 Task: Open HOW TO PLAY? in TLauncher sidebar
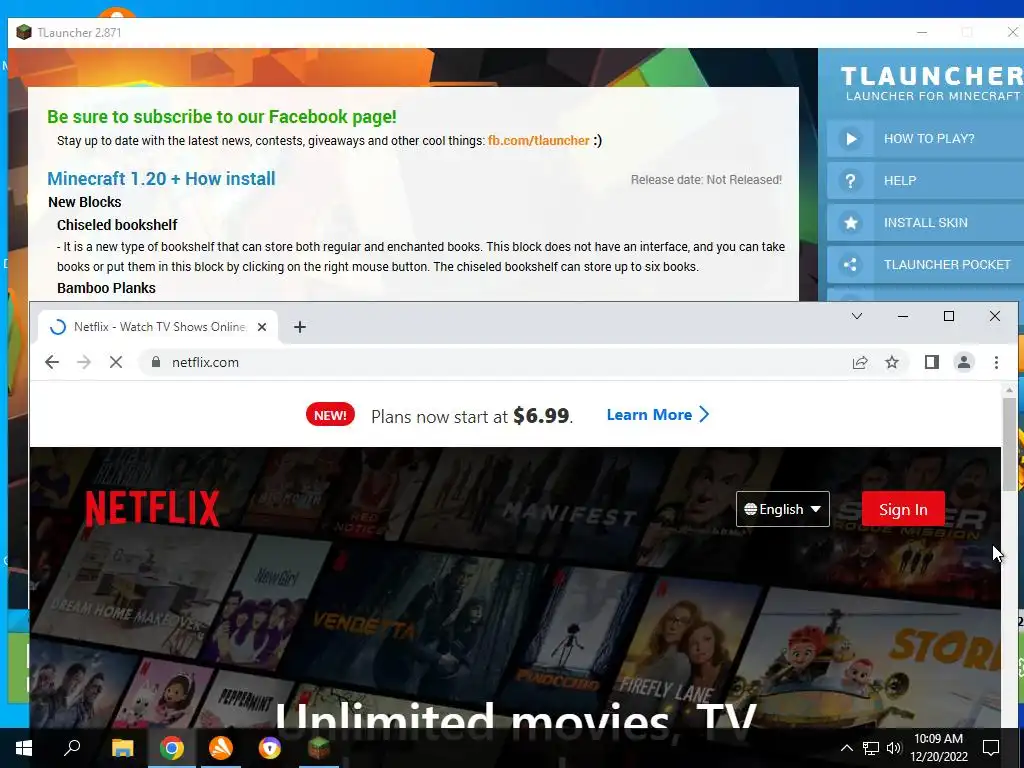point(925,138)
